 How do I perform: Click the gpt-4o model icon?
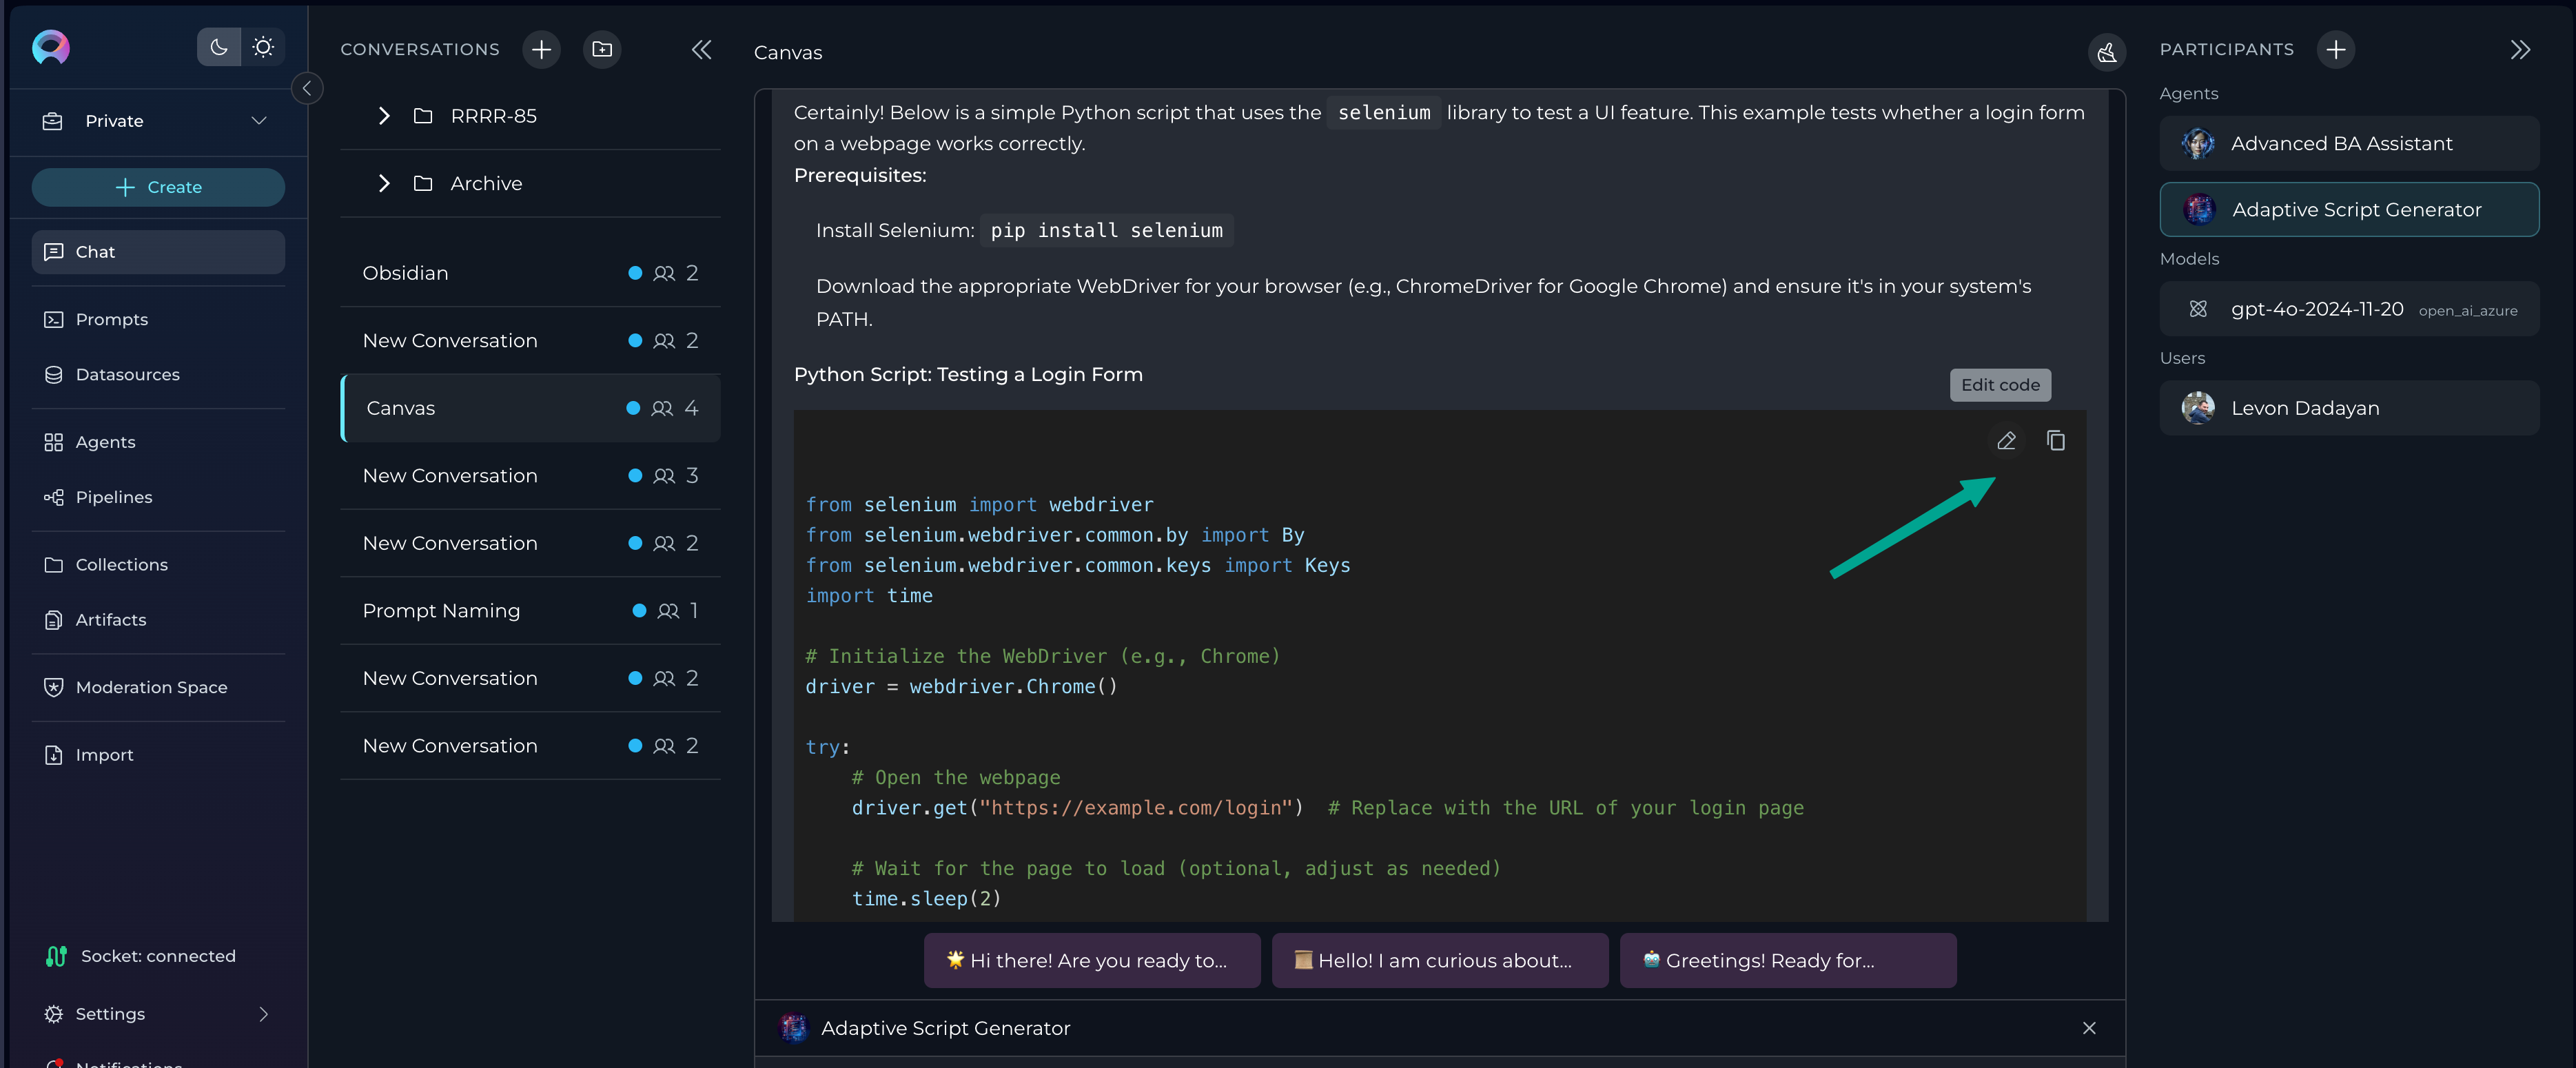2198,309
